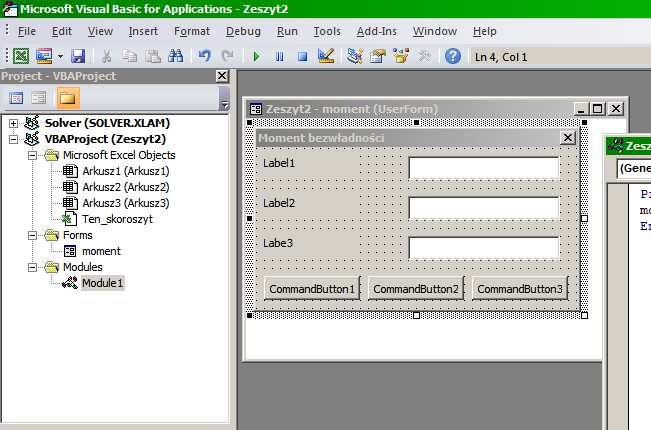
Task: Open the Object Browser toolbar icon
Action: click(401, 56)
